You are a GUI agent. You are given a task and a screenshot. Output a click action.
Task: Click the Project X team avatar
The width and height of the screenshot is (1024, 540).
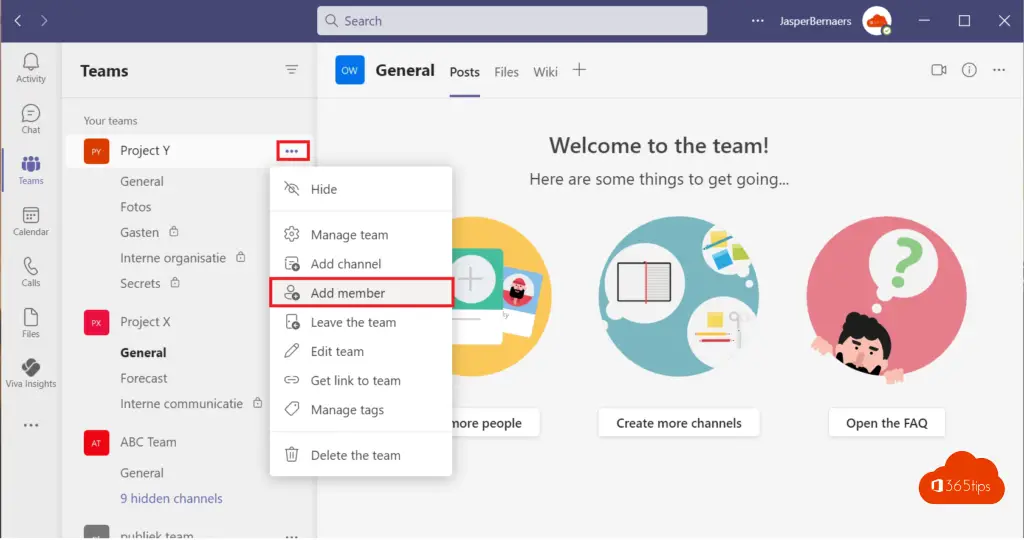pyautogui.click(x=97, y=323)
